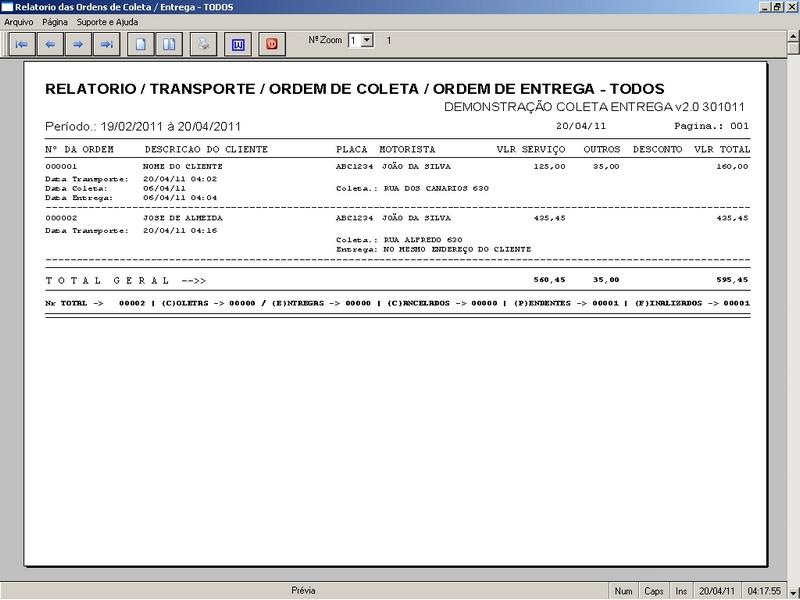The height and width of the screenshot is (600, 800).
Task: Click the status bar date 20/04/11
Action: (x=717, y=591)
